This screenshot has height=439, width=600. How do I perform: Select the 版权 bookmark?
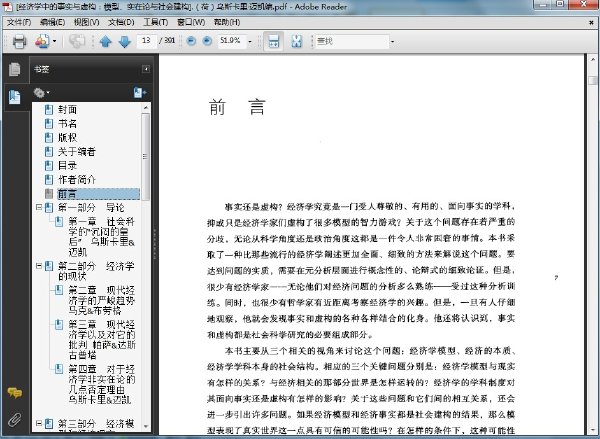67,137
